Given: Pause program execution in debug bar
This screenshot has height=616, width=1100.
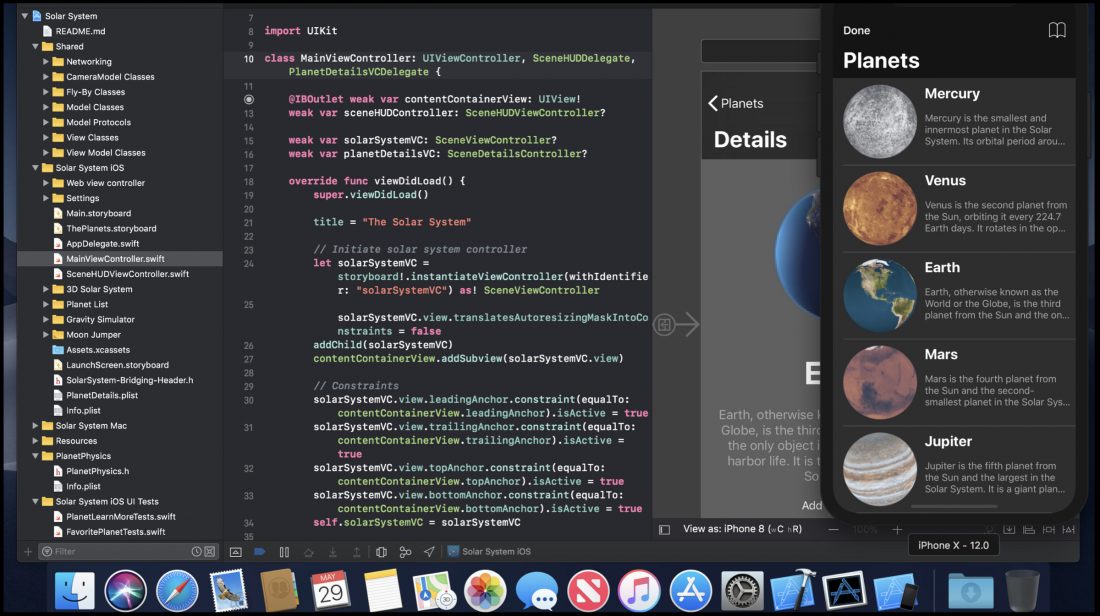Looking at the screenshot, I should coord(284,552).
